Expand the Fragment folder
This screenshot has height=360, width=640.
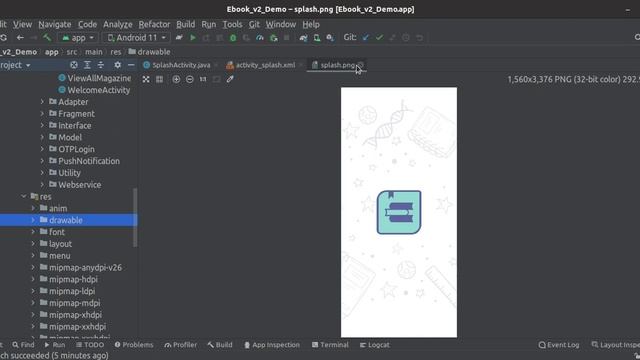tap(42, 113)
